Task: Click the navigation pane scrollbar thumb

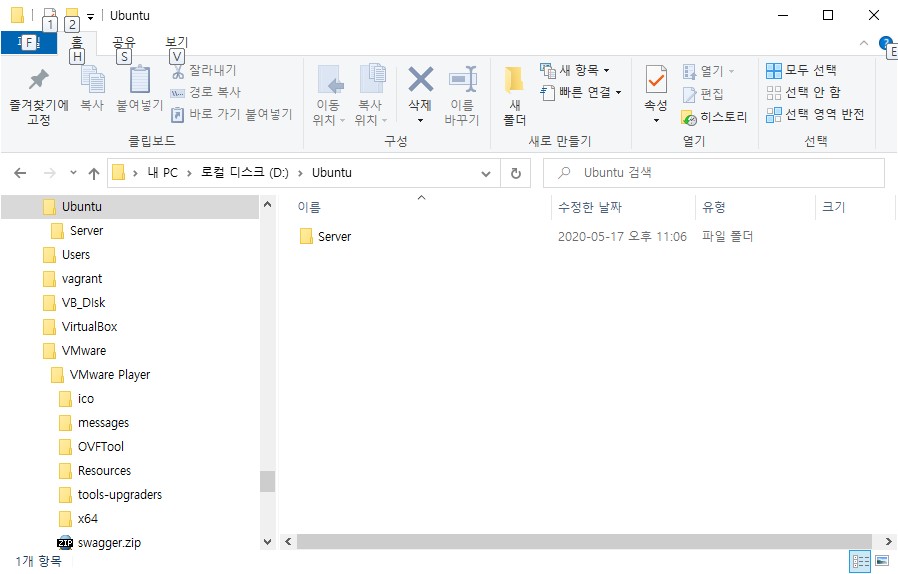Action: (x=267, y=481)
